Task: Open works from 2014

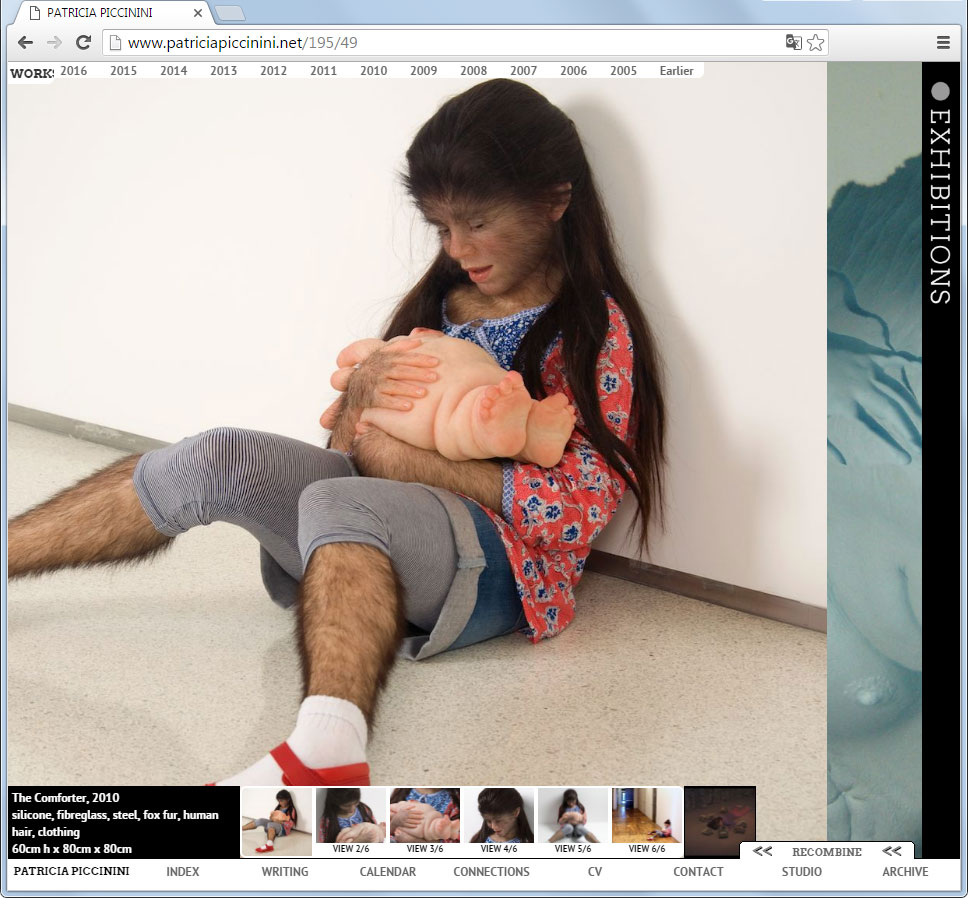Action: click(173, 70)
